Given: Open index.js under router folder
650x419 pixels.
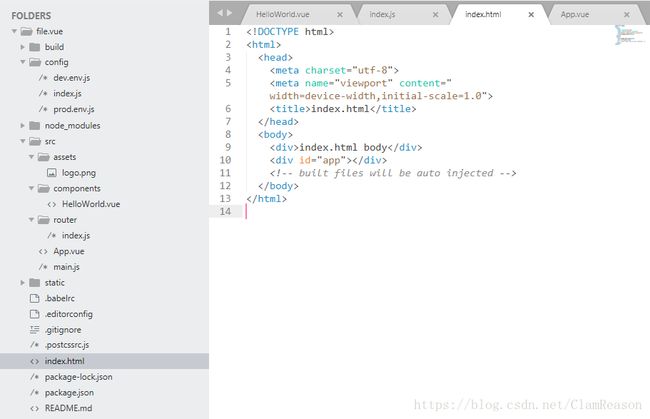Looking at the screenshot, I should coord(76,235).
